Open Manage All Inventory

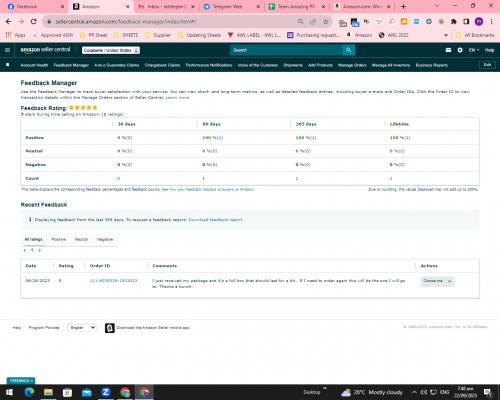(x=391, y=65)
